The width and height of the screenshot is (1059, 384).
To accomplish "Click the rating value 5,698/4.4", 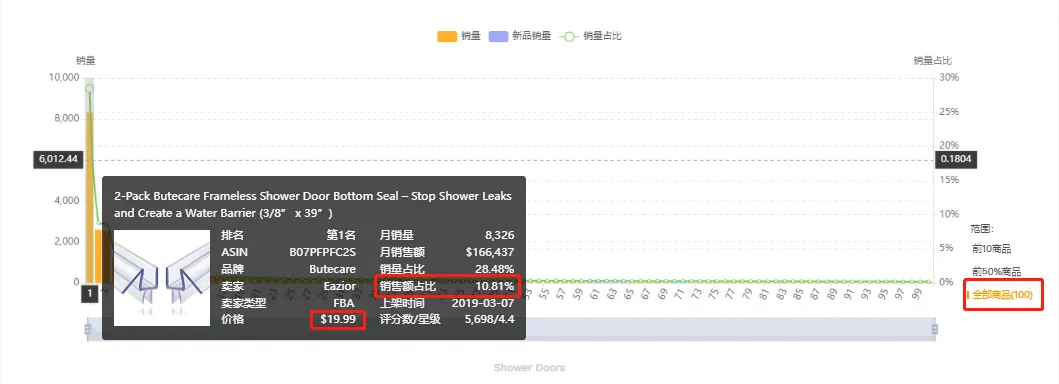I will pyautogui.click(x=490, y=319).
